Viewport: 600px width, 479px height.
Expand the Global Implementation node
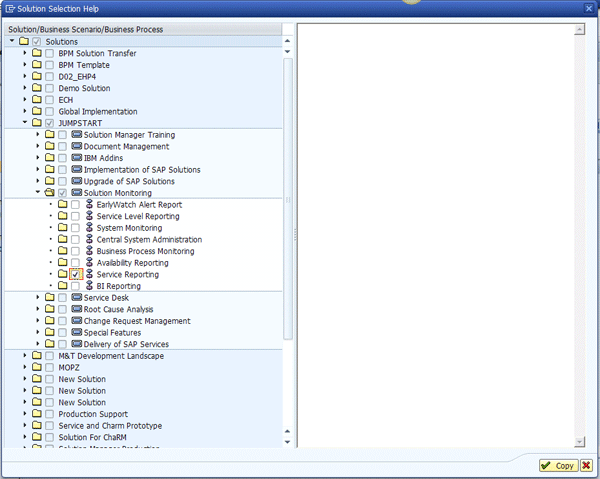[x=25, y=111]
